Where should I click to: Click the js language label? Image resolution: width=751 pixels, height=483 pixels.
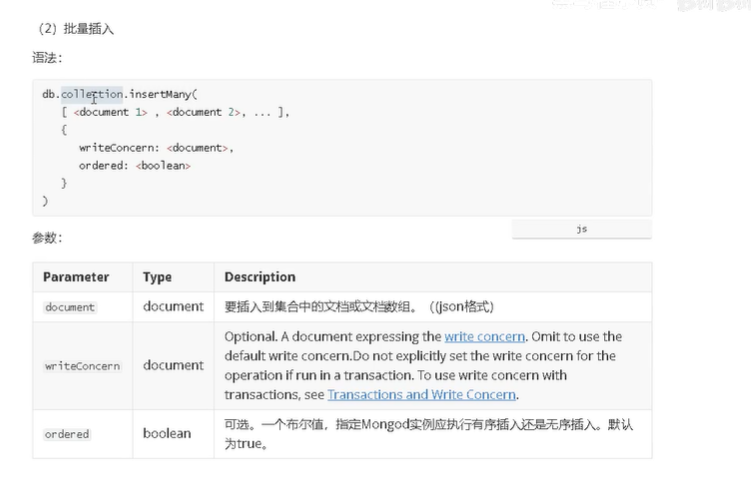pos(581,229)
